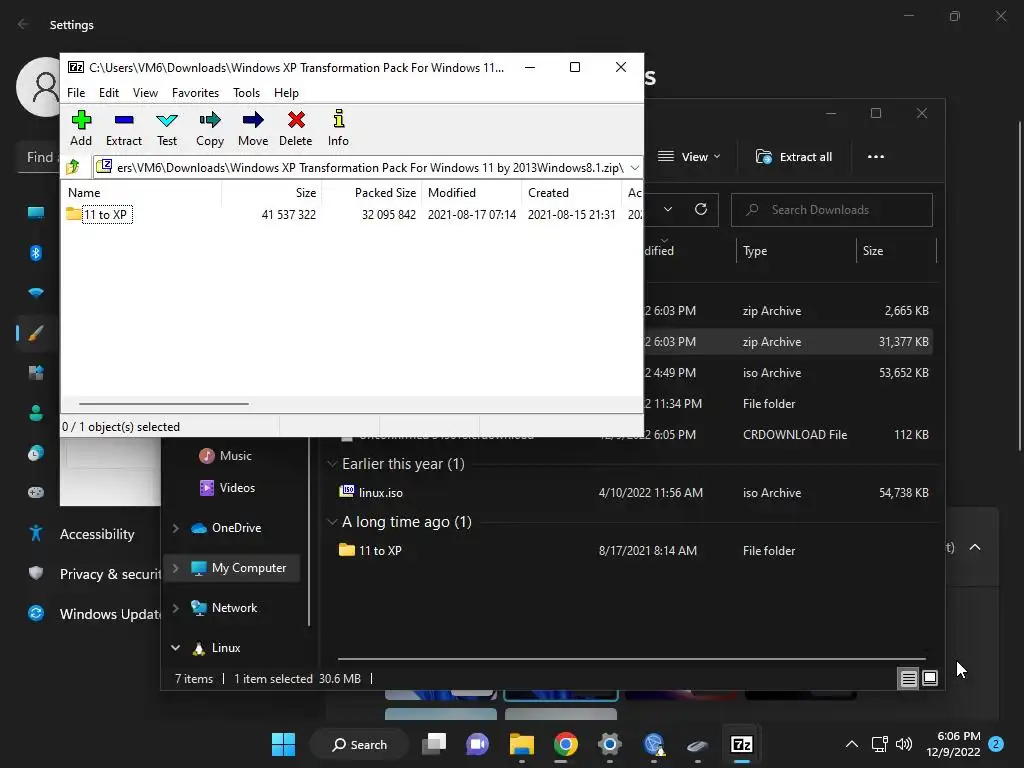Image resolution: width=1024 pixels, height=768 pixels.
Task: Sort 7-Zip list by Name column
Action: pos(142,193)
